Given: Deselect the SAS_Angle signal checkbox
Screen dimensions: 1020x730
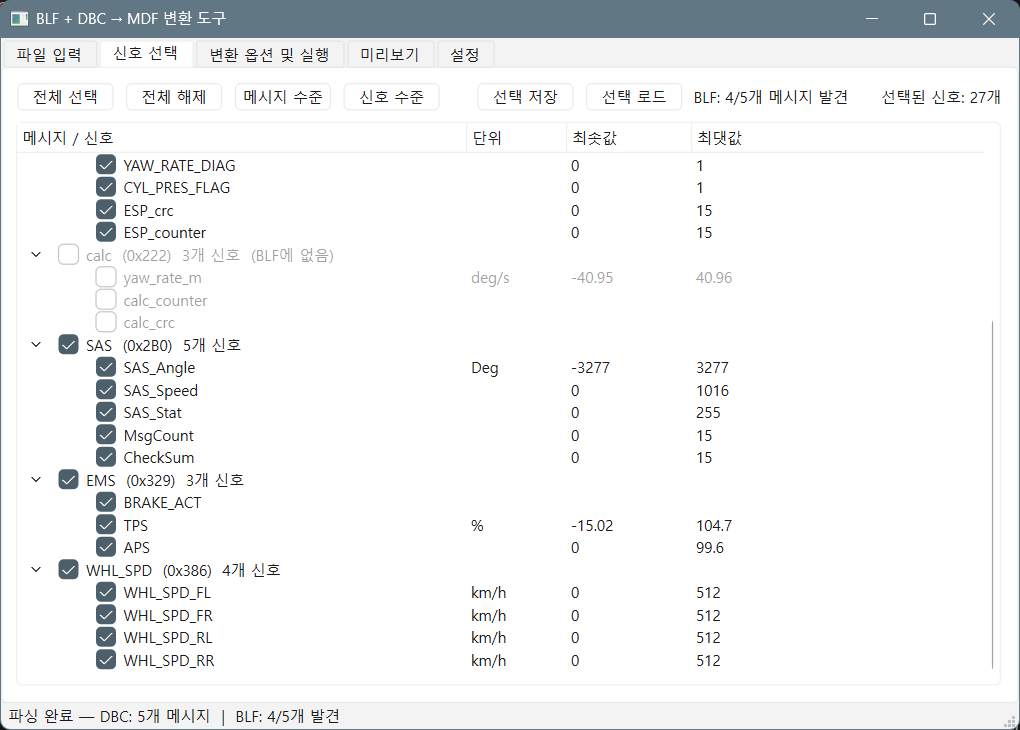Looking at the screenshot, I should coord(106,368).
